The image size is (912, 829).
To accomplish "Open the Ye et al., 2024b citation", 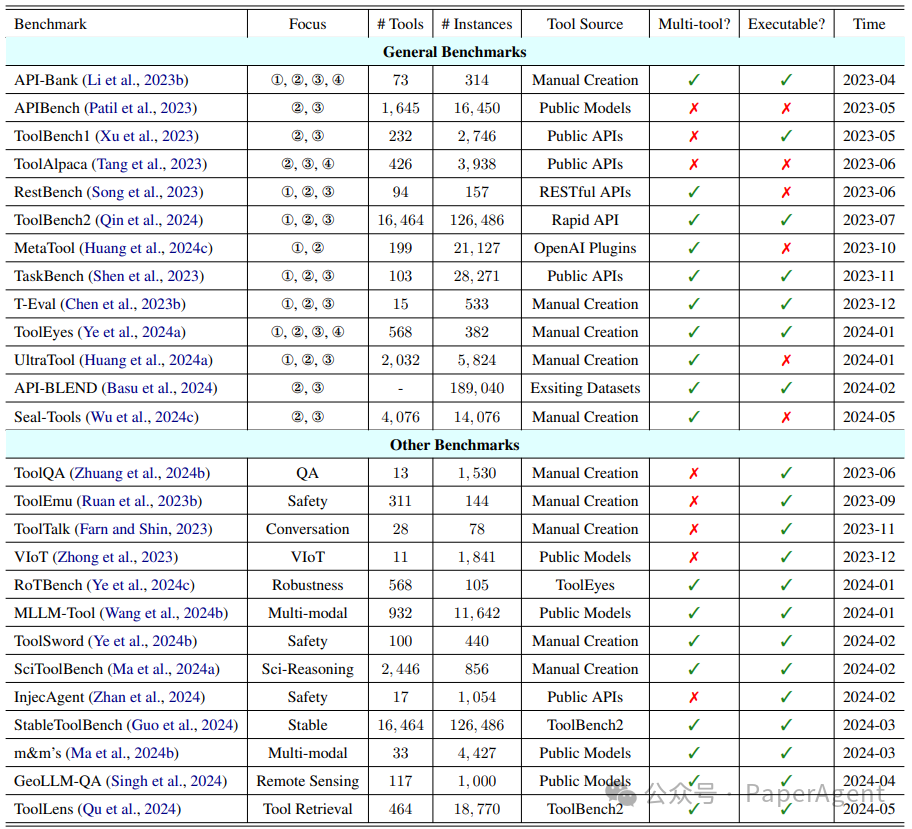I will click(145, 641).
